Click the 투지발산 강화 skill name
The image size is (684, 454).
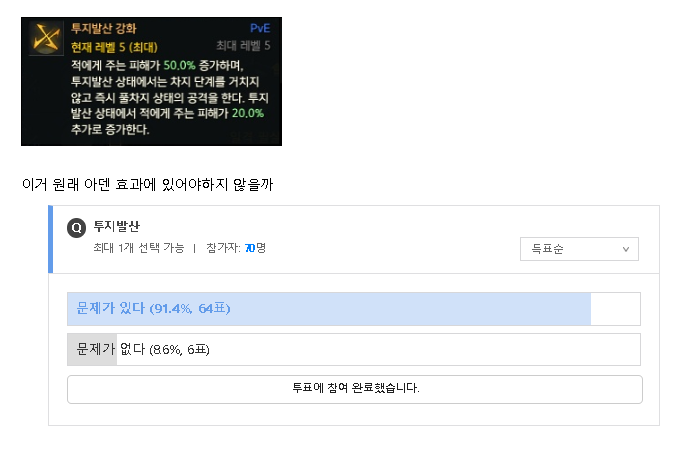(104, 28)
